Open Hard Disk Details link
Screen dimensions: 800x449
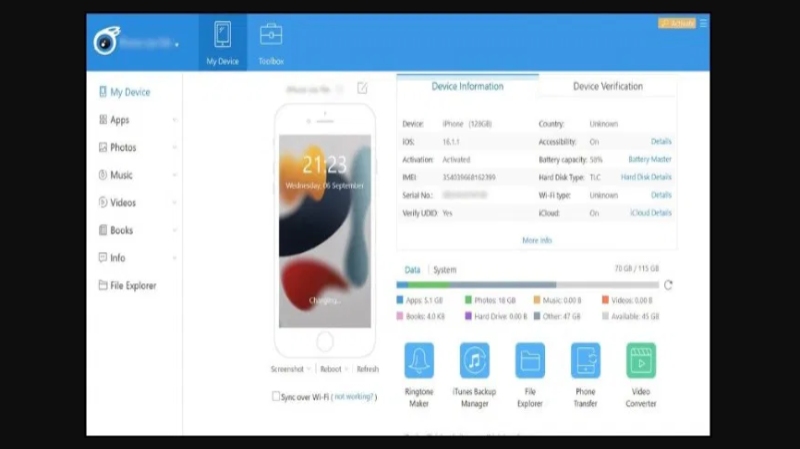(646, 177)
